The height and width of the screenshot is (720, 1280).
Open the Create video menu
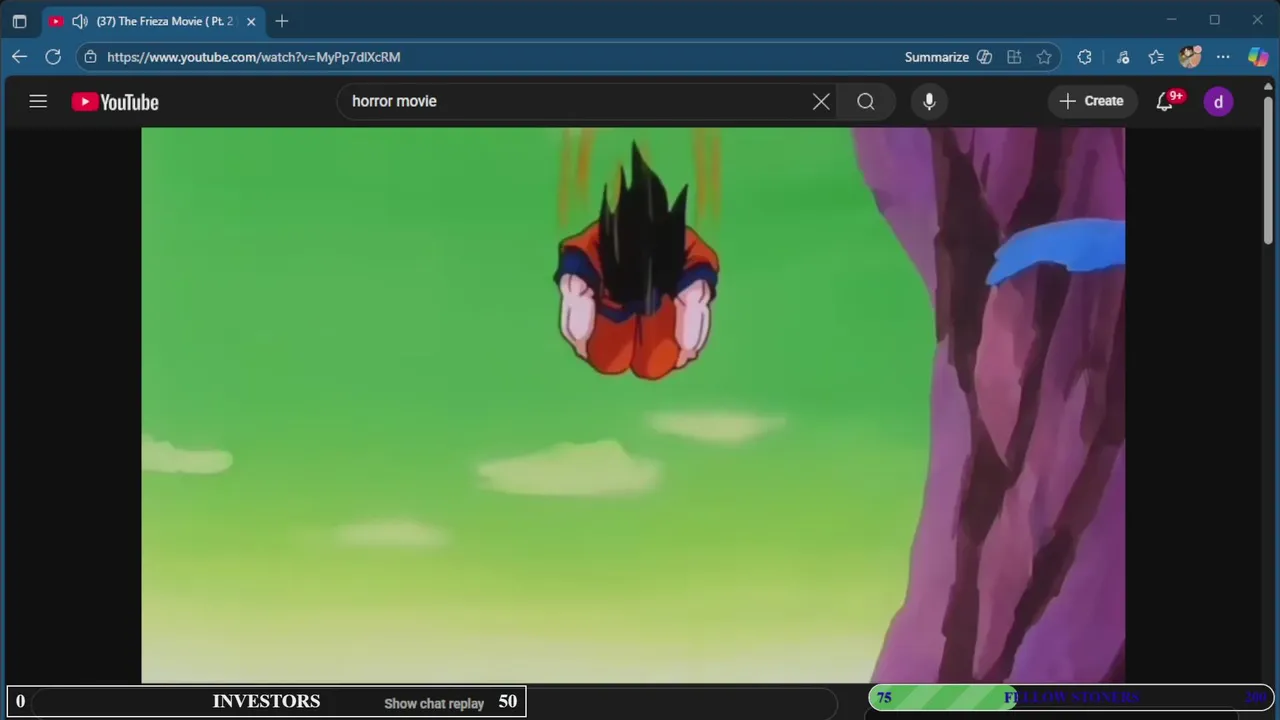coord(1092,101)
